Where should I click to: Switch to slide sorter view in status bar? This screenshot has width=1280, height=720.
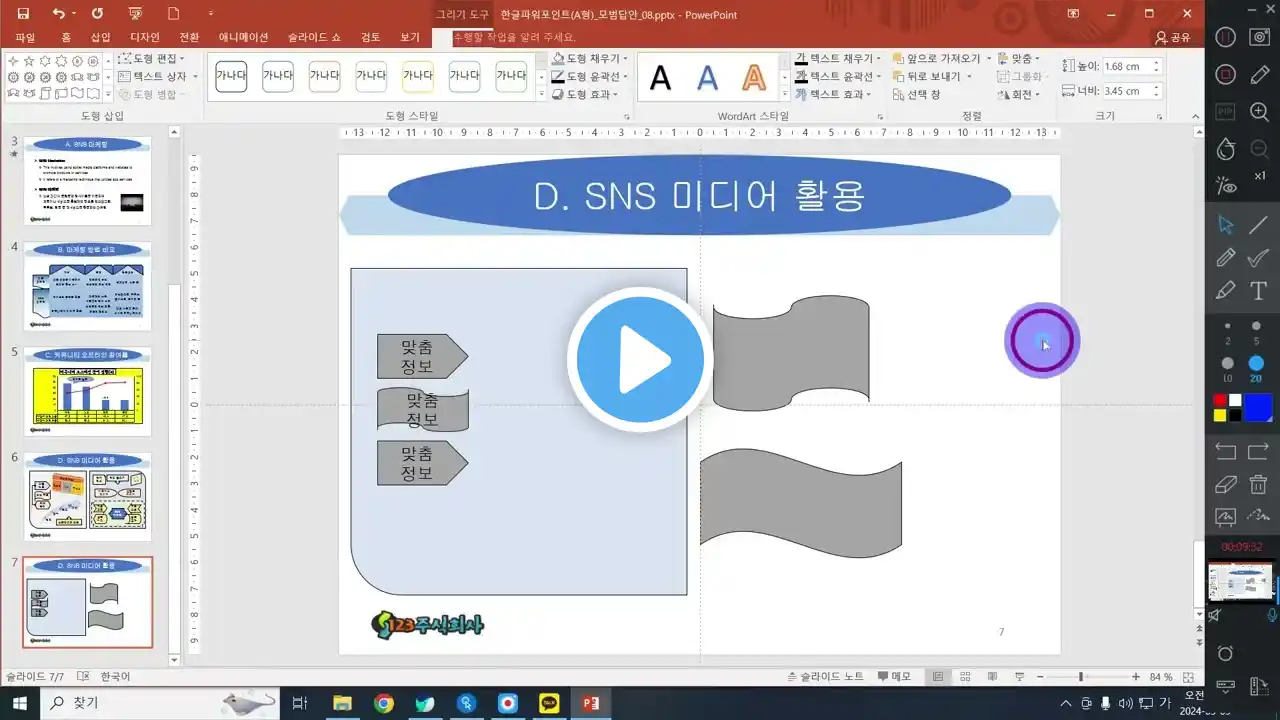point(964,677)
